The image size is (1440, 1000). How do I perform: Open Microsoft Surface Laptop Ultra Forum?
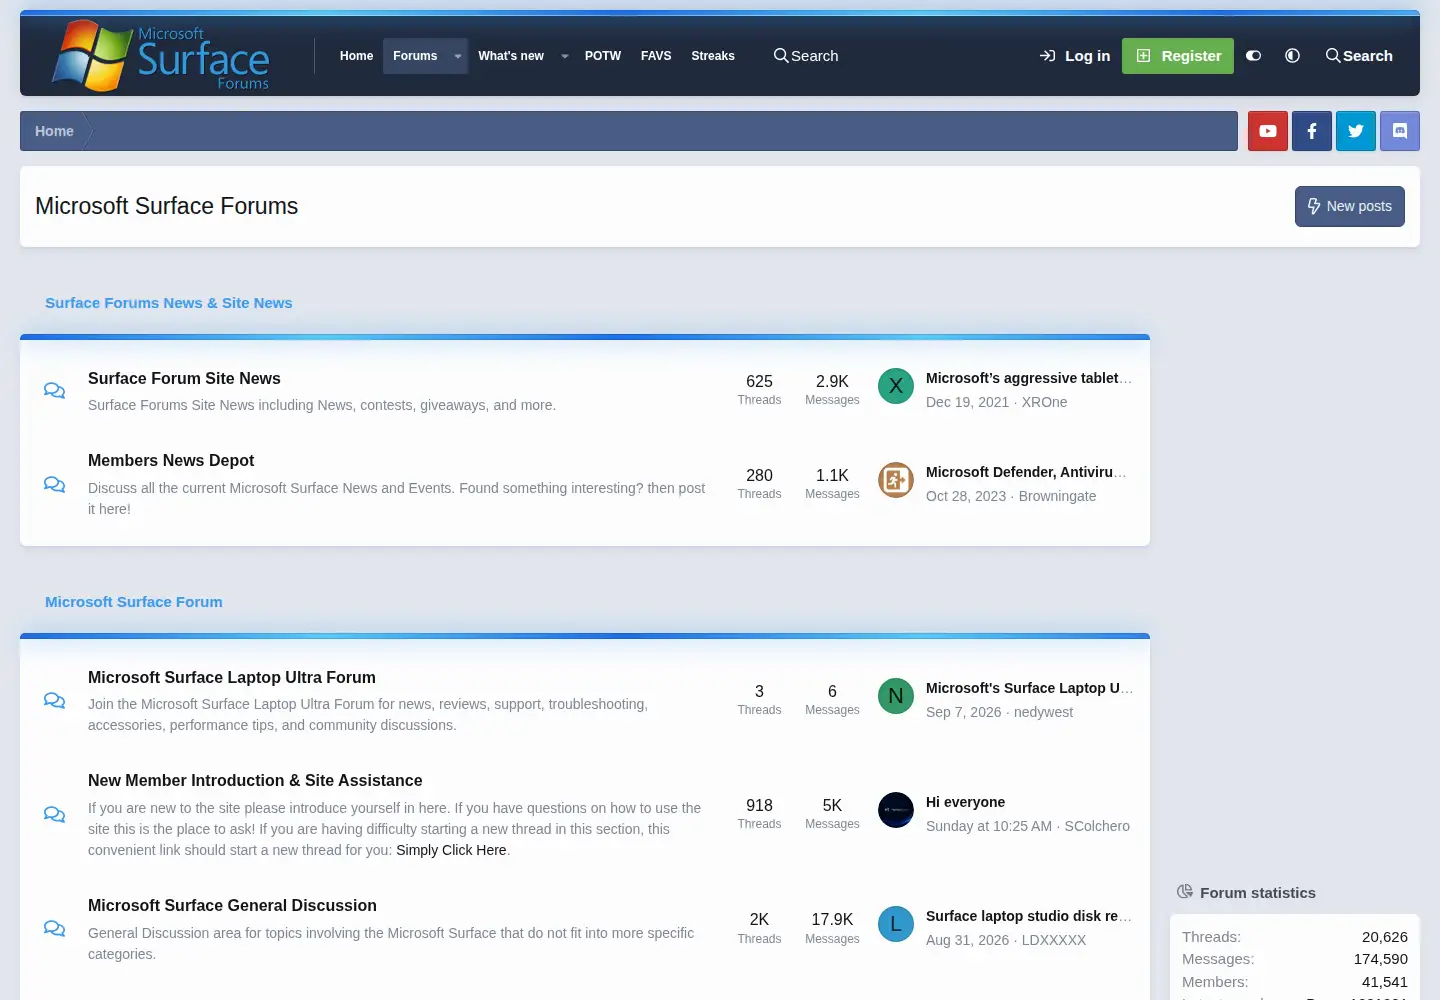click(x=232, y=677)
